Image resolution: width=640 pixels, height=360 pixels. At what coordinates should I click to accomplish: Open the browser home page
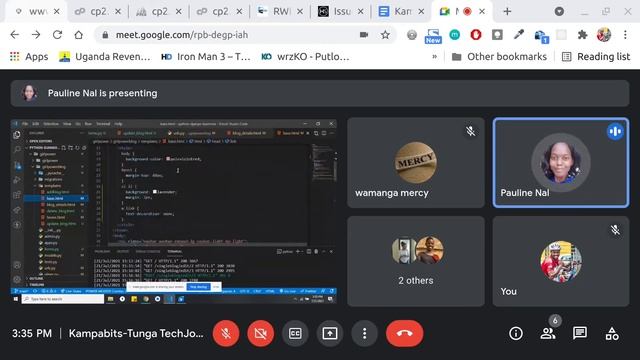click(78, 35)
